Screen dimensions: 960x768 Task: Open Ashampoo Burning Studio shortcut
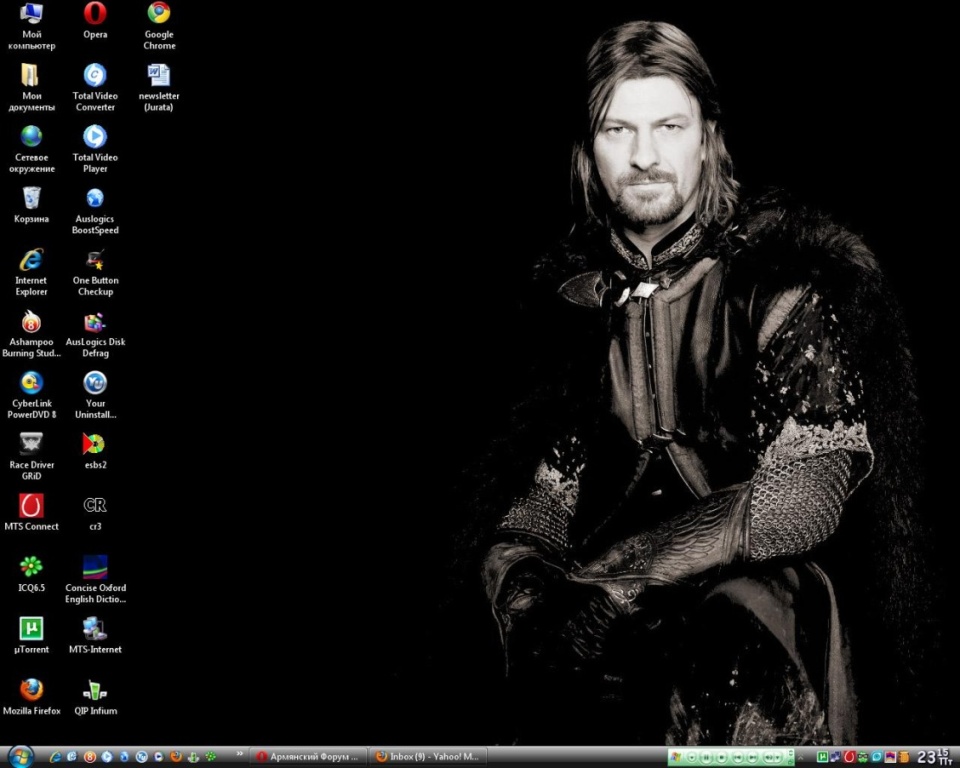pyautogui.click(x=31, y=322)
